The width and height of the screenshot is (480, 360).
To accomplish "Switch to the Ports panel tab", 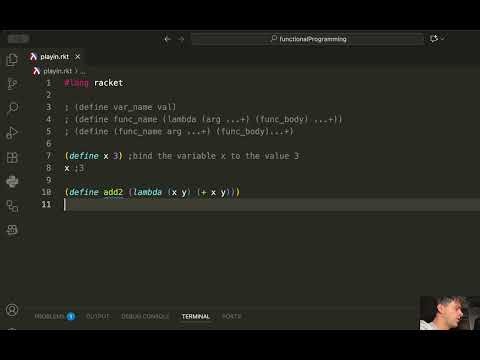I will tap(231, 316).
